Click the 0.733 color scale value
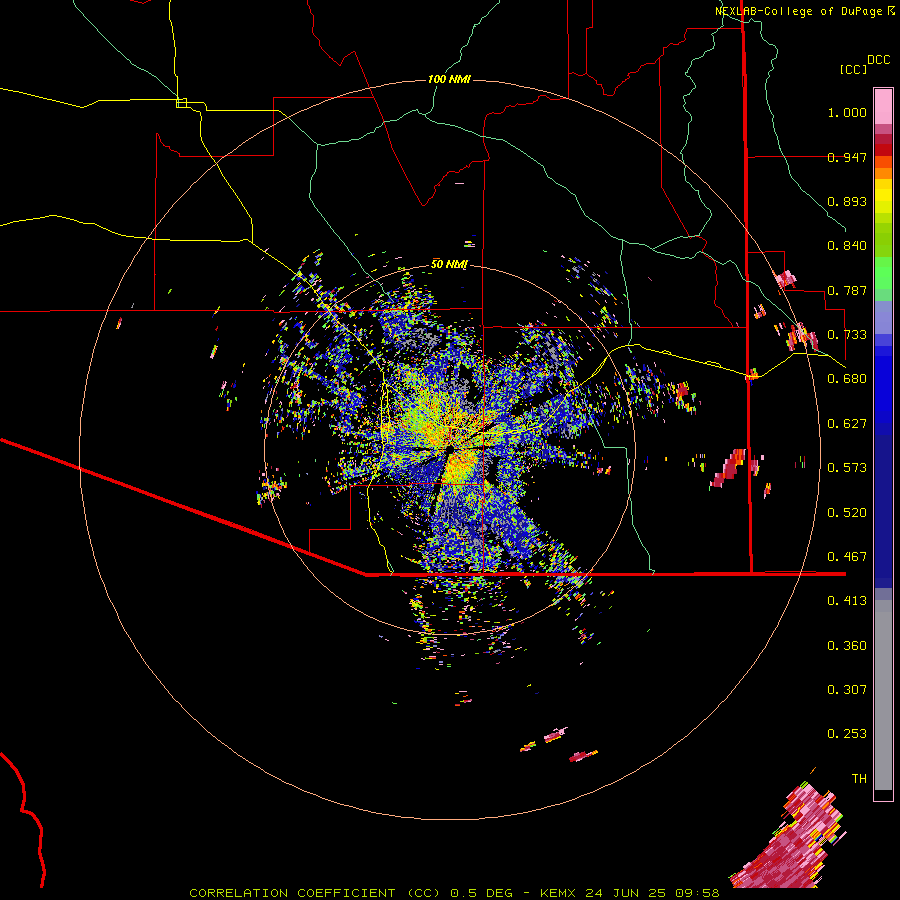Screen dimensions: 900x900 [847, 335]
